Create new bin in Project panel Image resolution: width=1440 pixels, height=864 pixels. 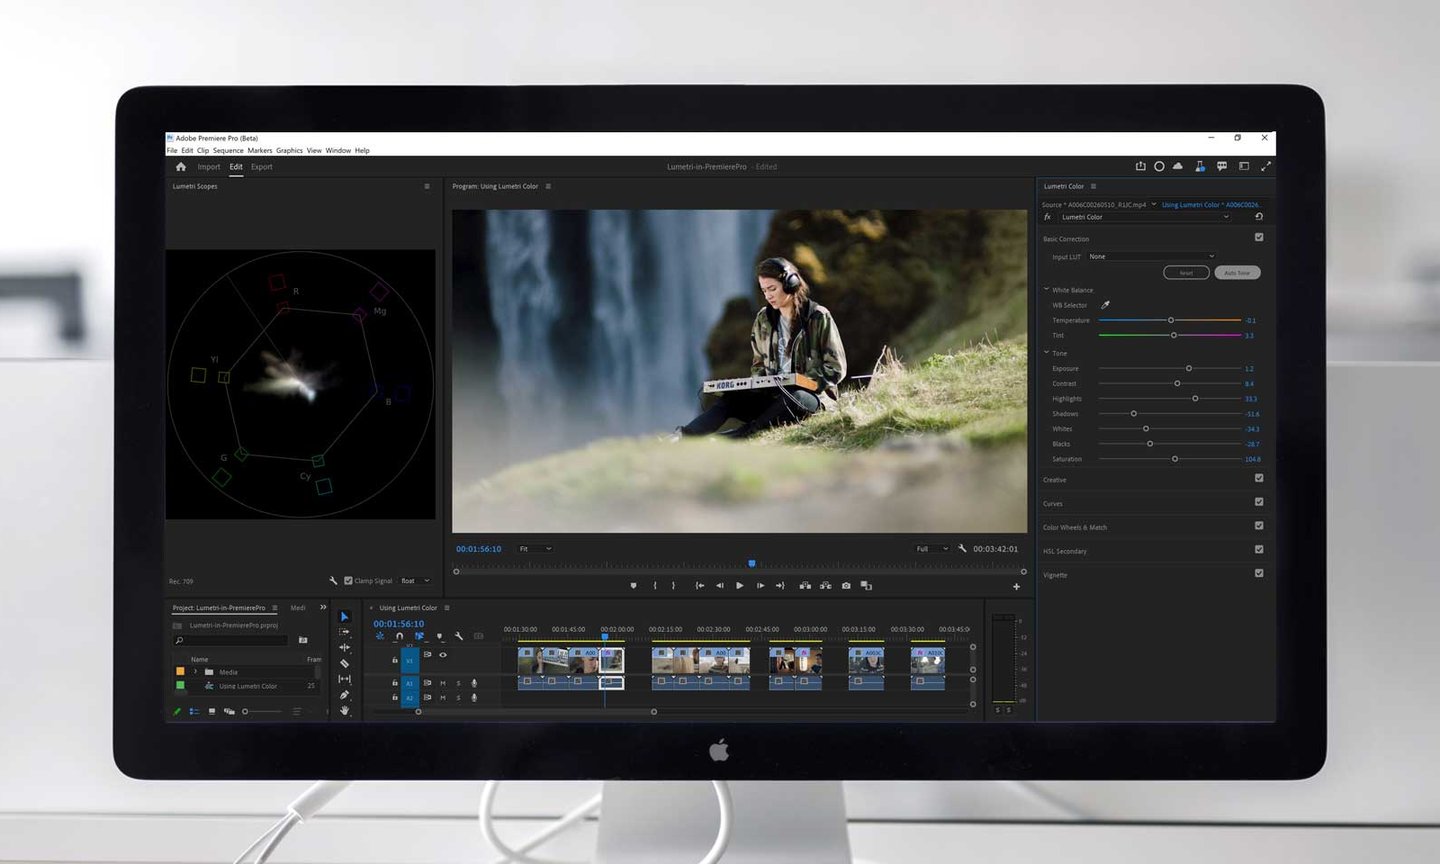coord(303,640)
